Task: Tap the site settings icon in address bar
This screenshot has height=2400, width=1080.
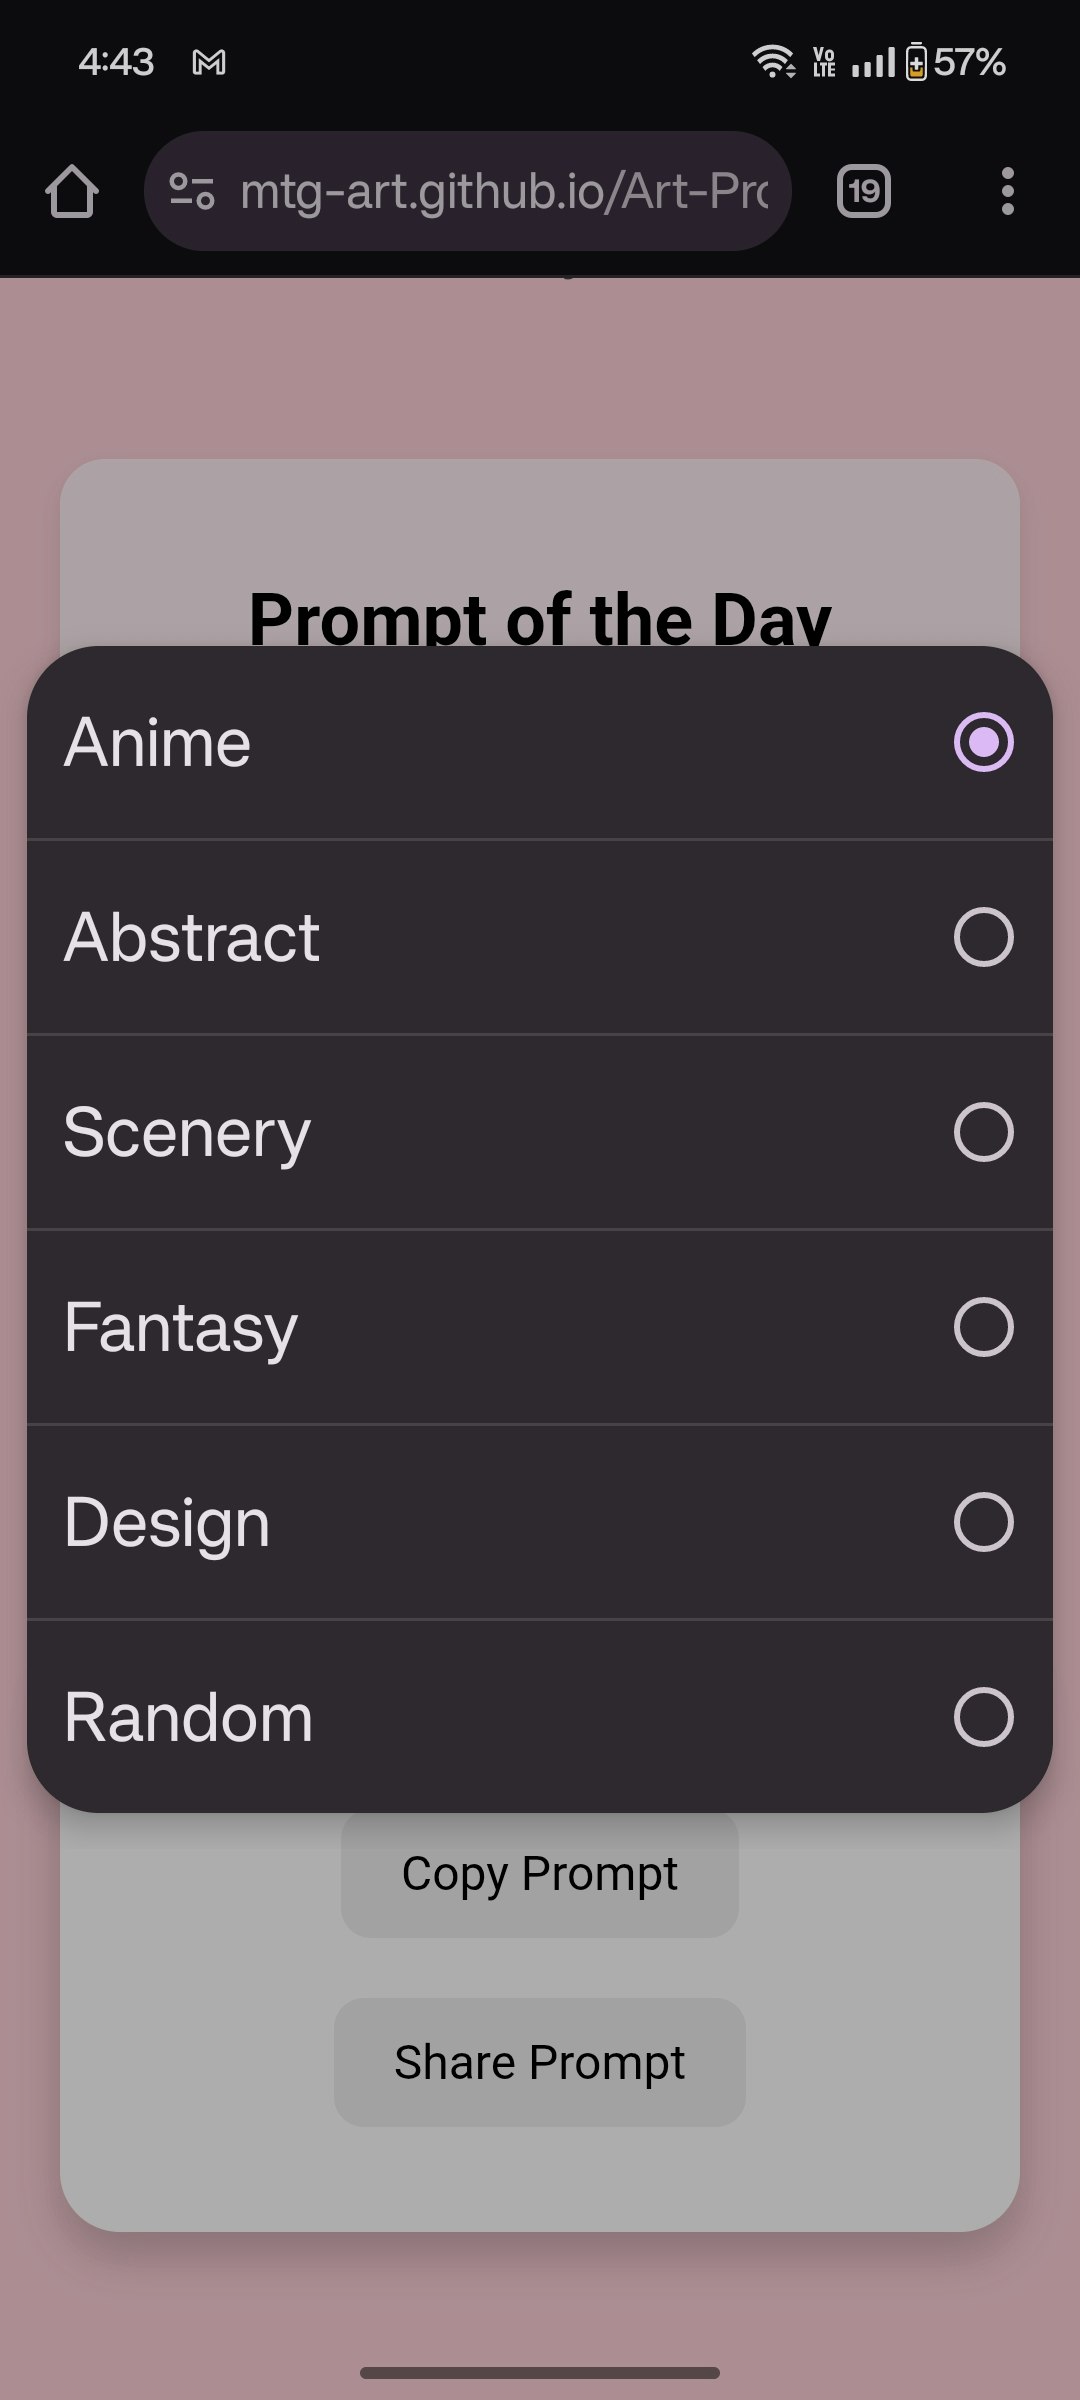Action: pos(191,191)
